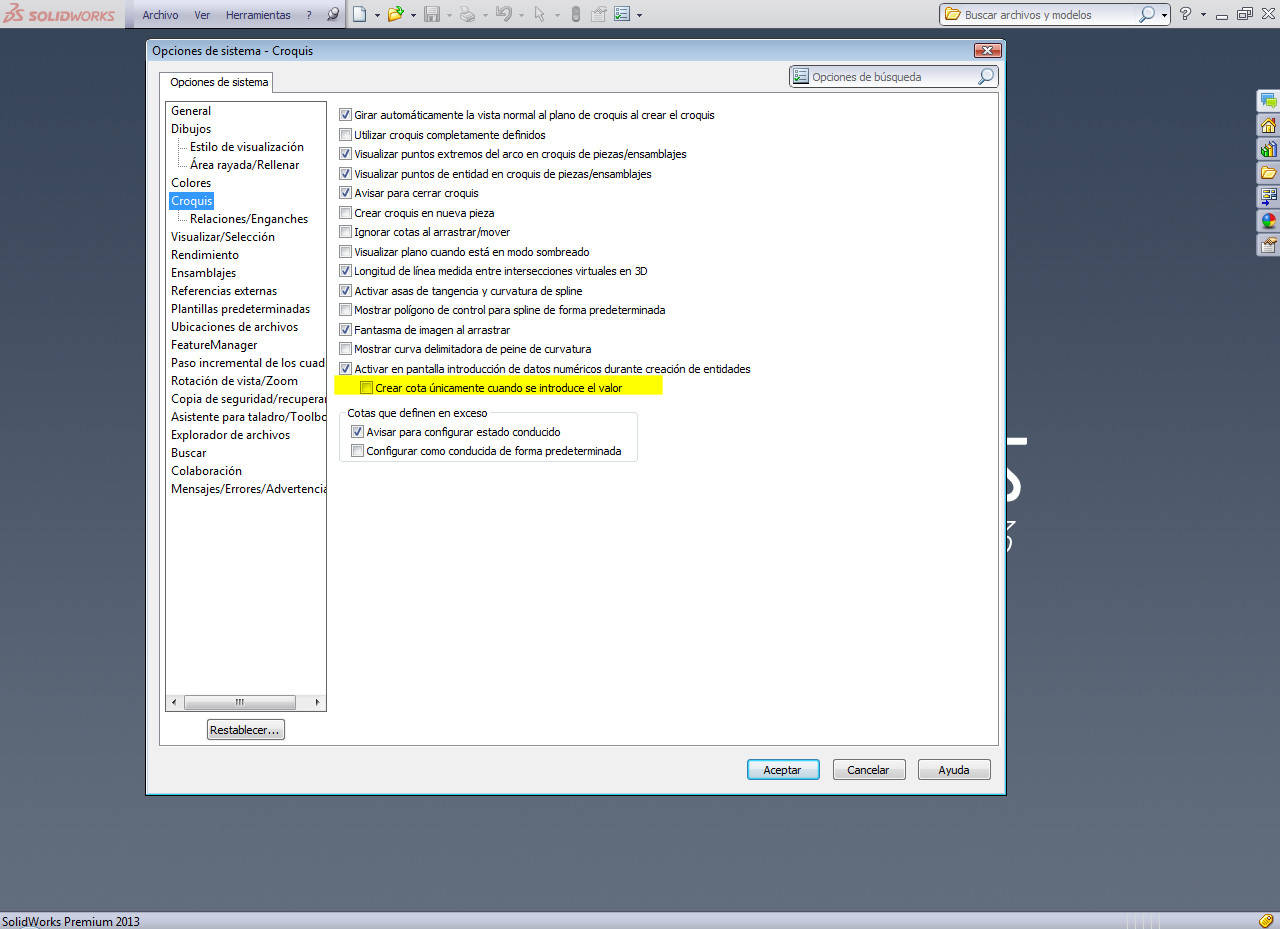Open the dropdown arrow next to Options icon
This screenshot has width=1280, height=929.
tap(640, 15)
